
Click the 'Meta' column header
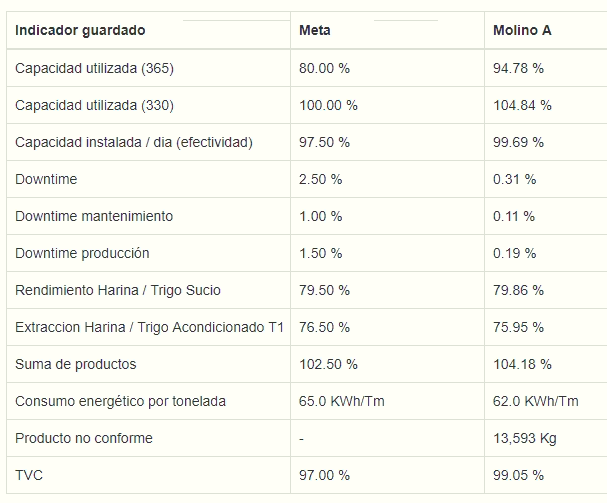(x=315, y=30)
